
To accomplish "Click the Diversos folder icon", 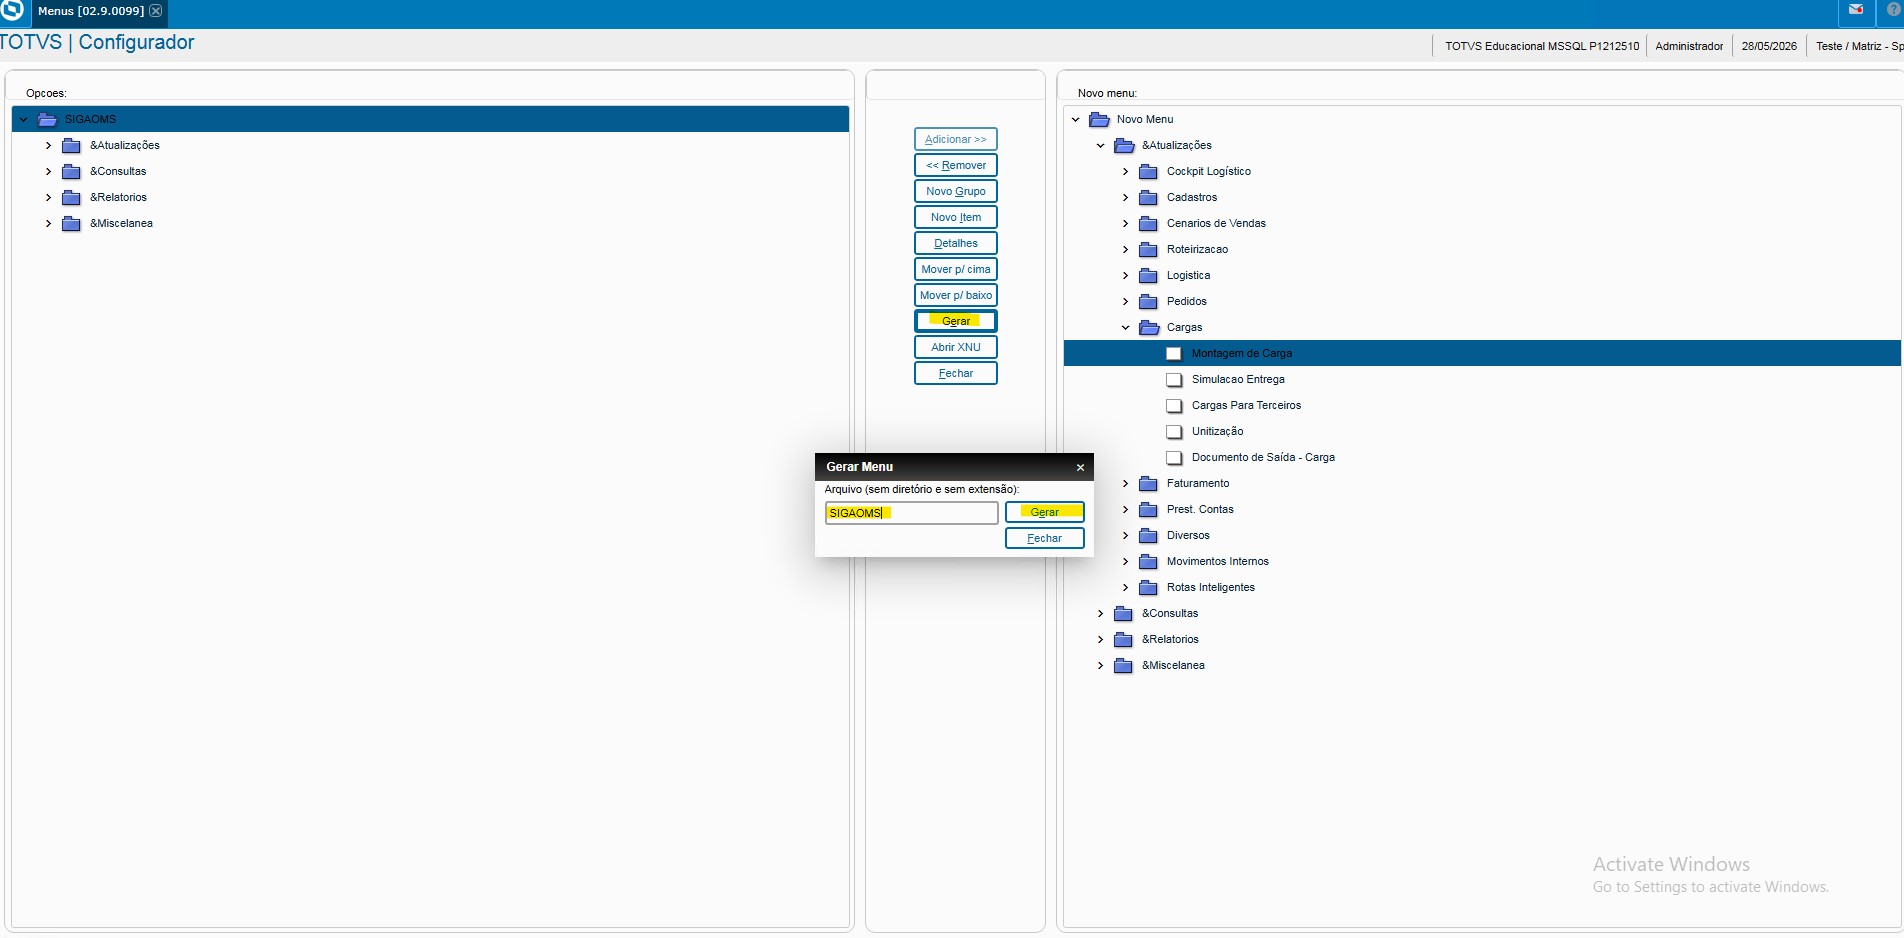I will tap(1149, 535).
